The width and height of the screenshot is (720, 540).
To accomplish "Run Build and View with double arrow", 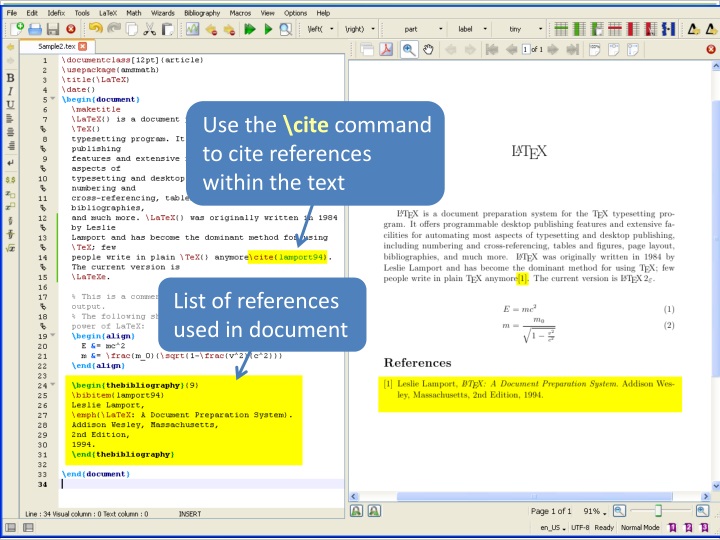I will click(x=250, y=29).
